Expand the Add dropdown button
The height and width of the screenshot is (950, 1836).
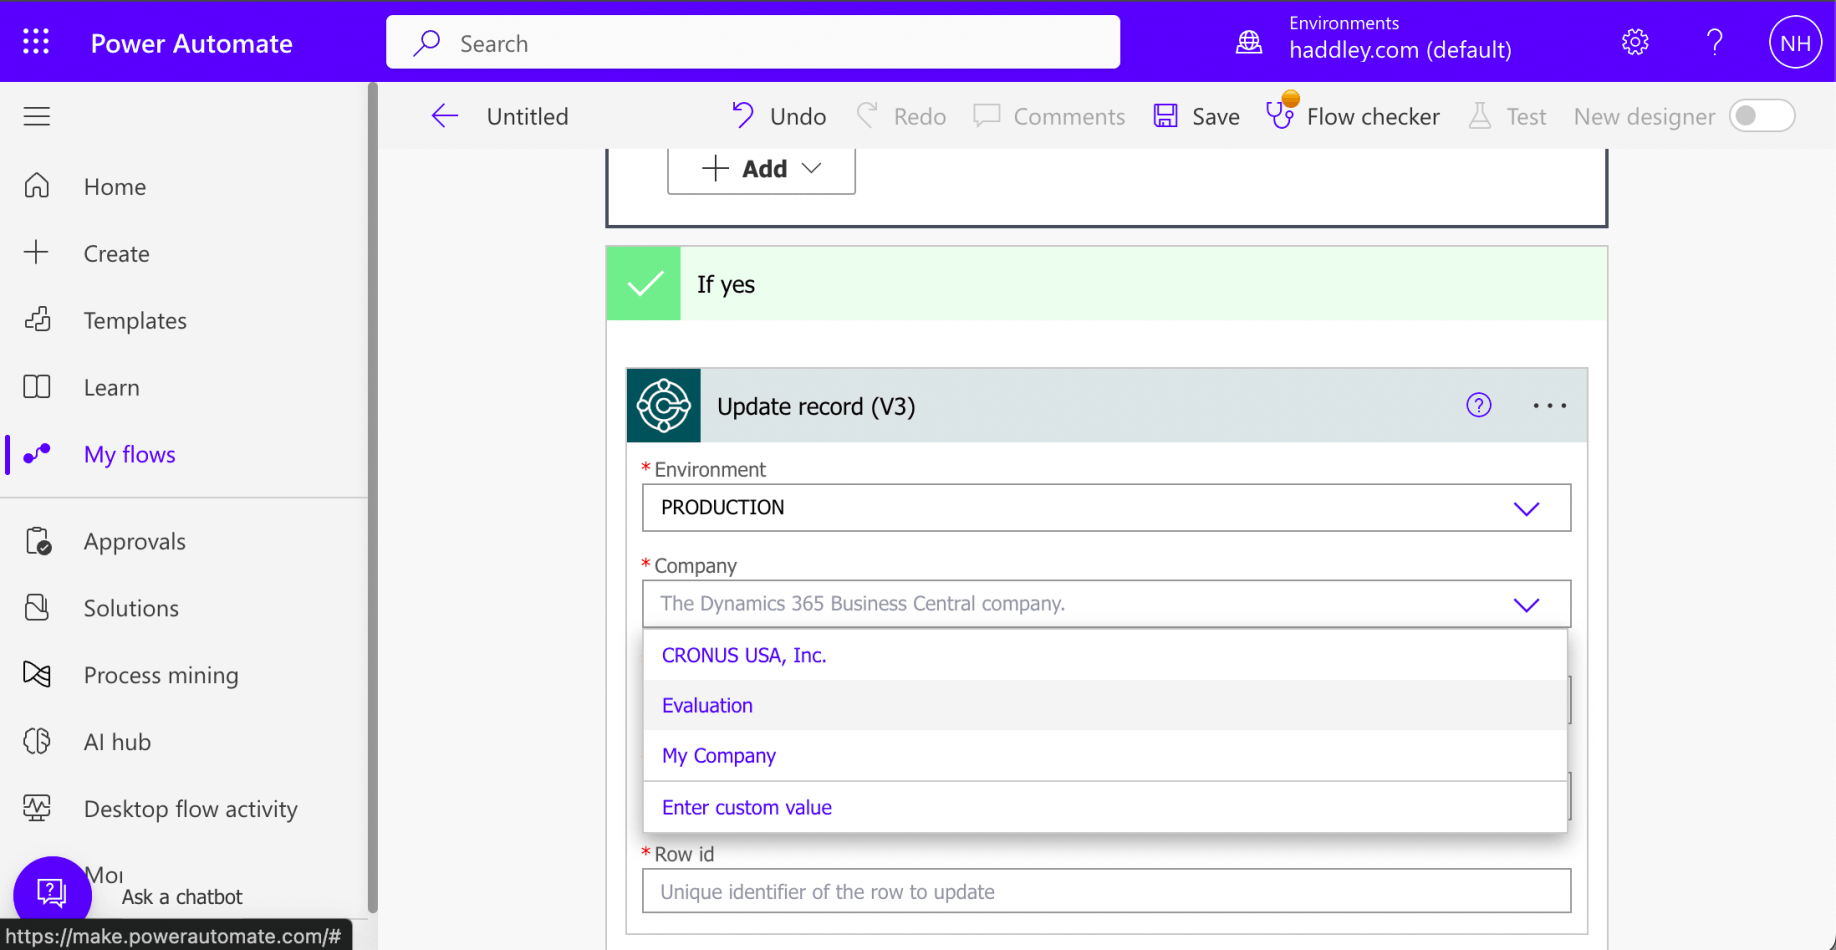coord(761,169)
